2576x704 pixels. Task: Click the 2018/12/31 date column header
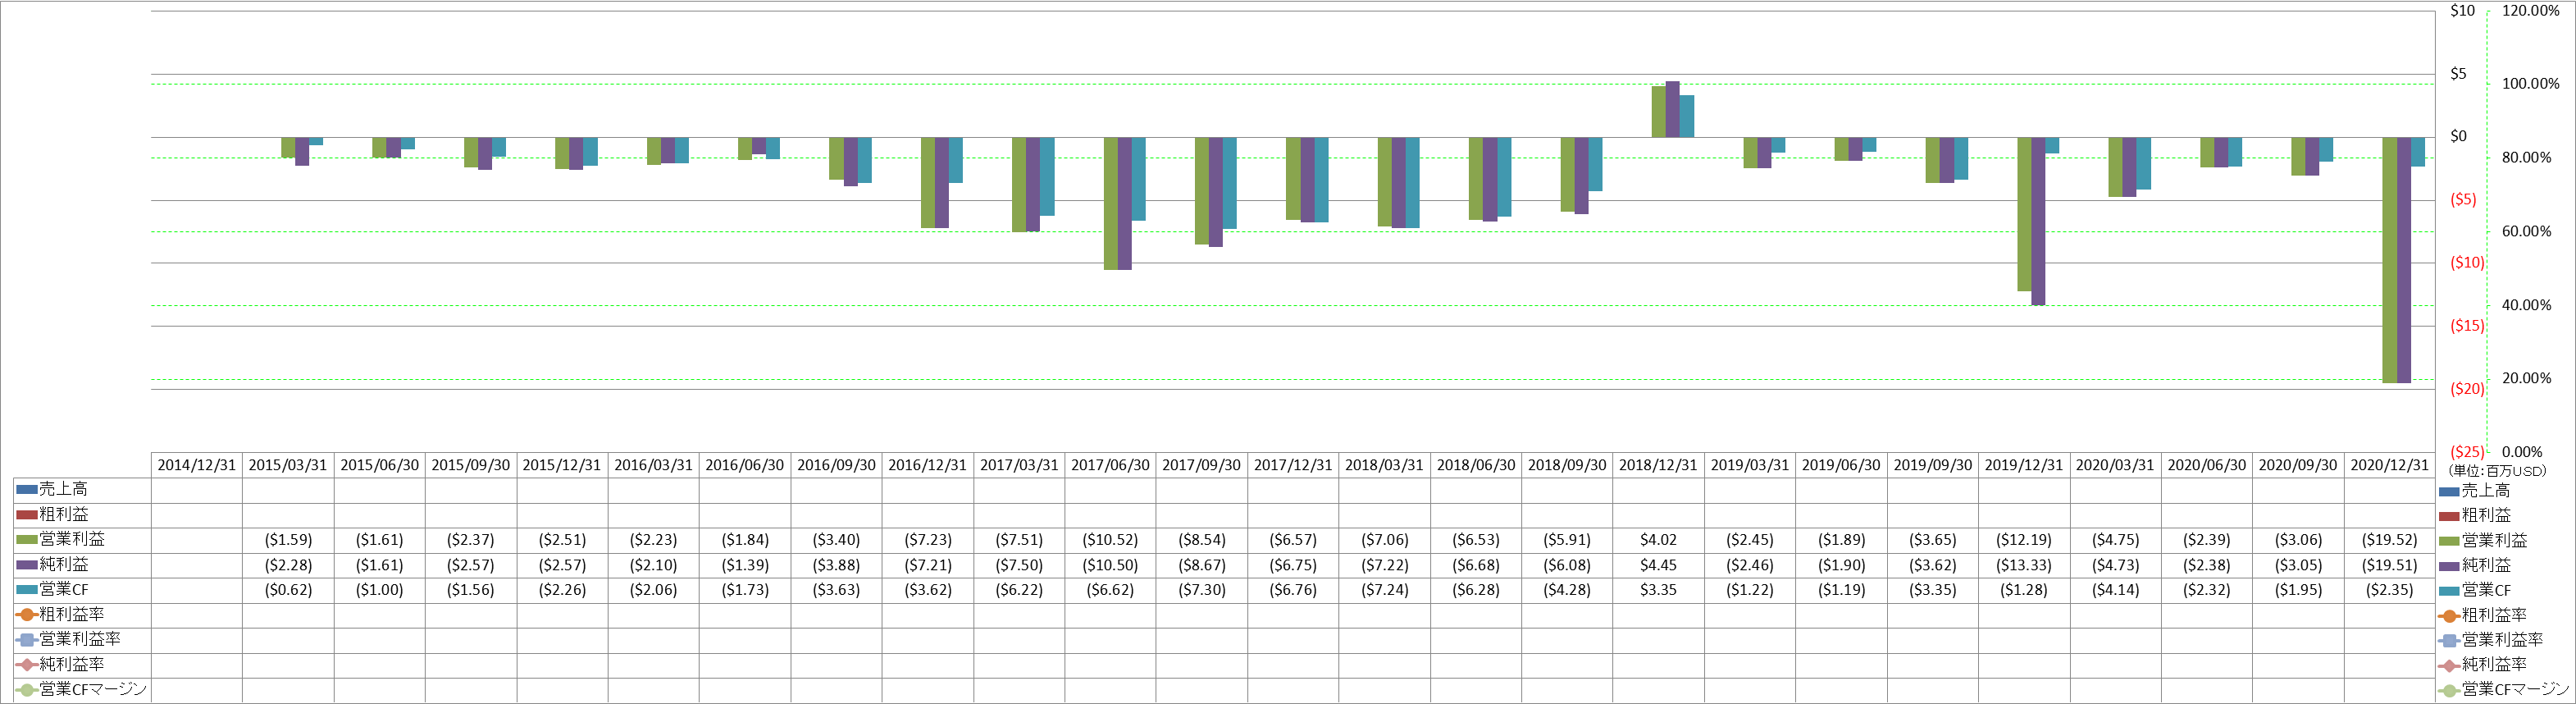[x=1658, y=465]
